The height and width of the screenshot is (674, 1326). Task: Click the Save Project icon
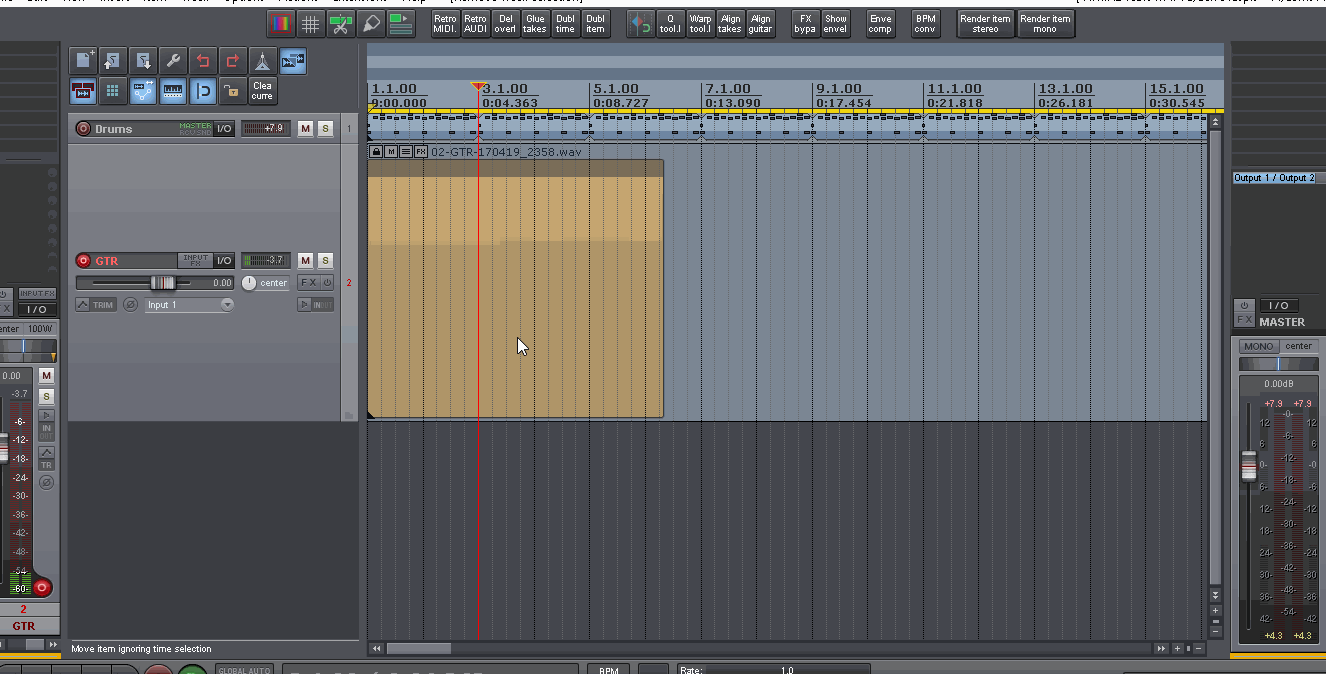[143, 61]
